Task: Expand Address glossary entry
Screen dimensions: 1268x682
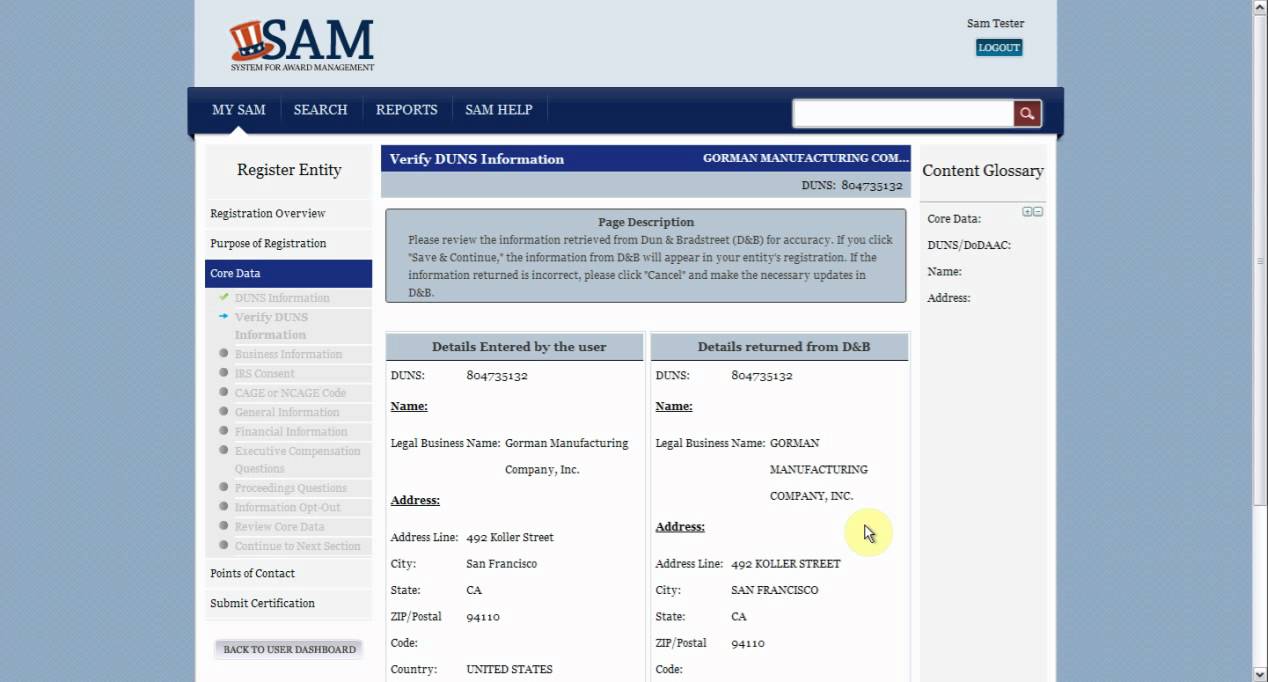Action: pos(949,298)
